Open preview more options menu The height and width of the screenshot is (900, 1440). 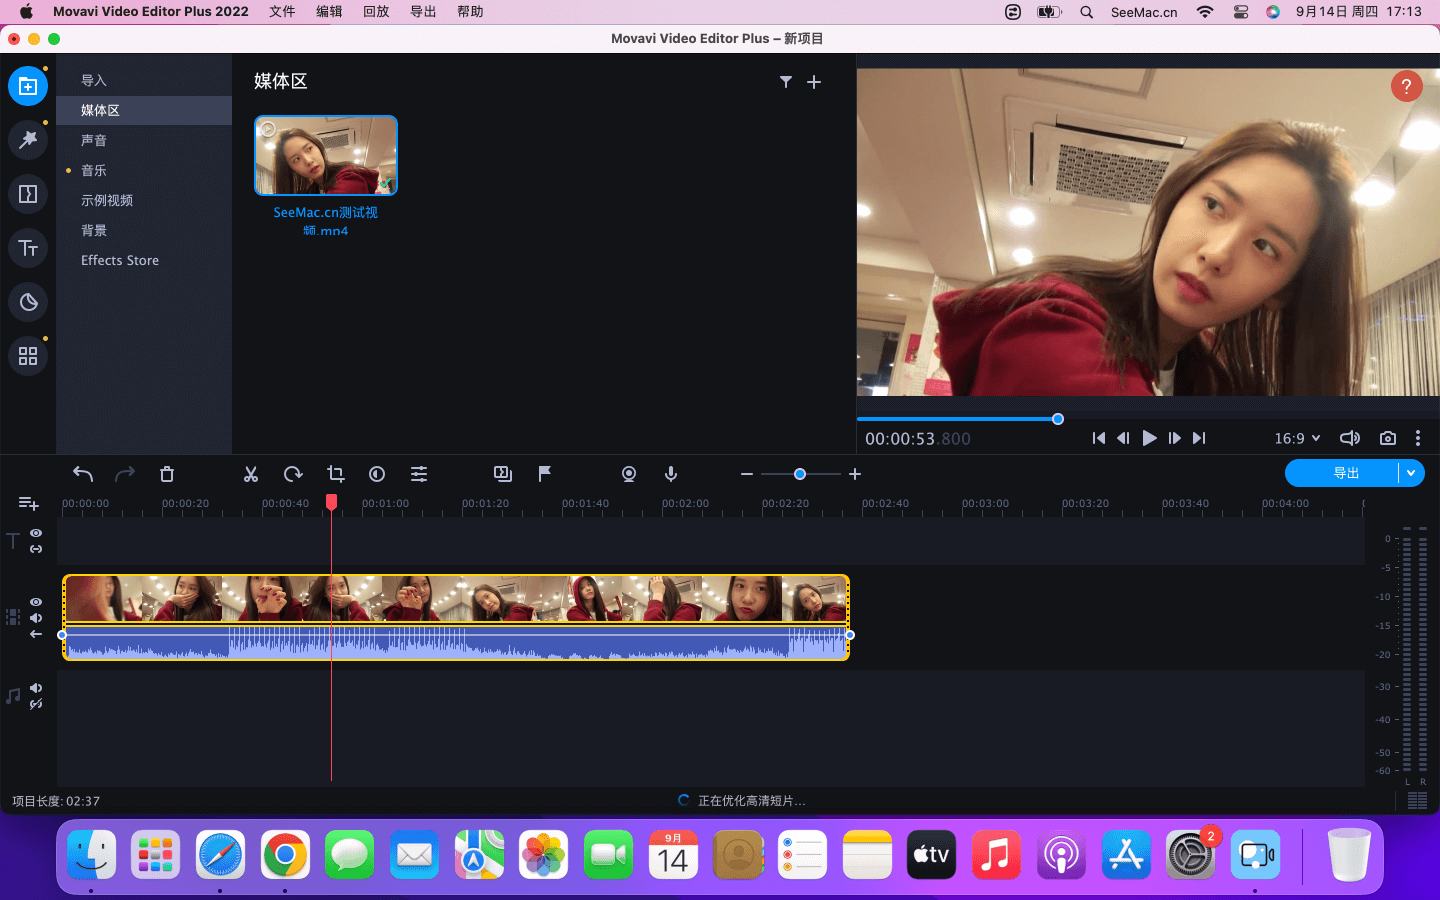tap(1418, 438)
